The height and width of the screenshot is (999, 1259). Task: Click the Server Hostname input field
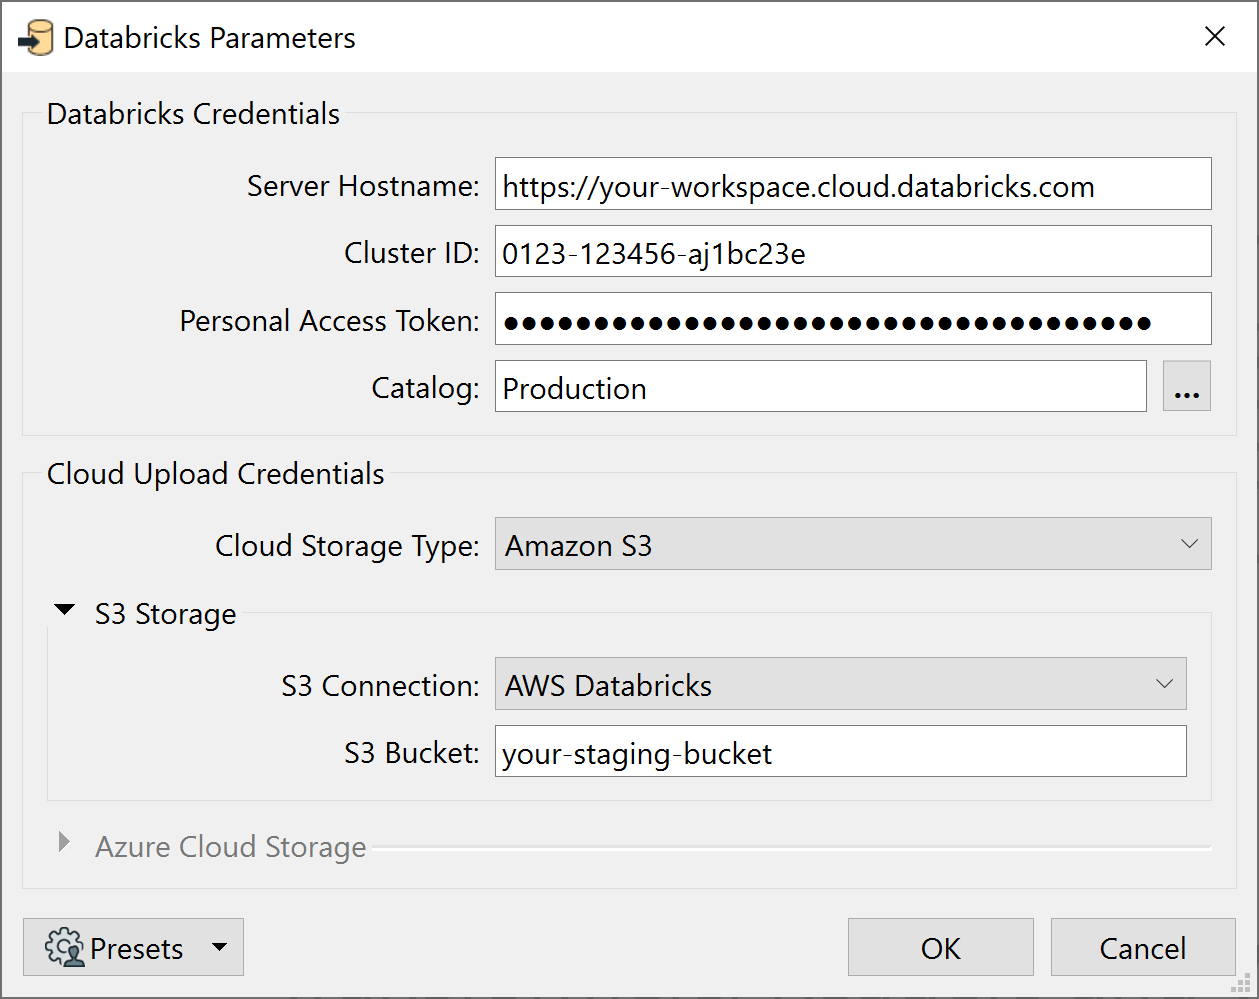click(852, 184)
